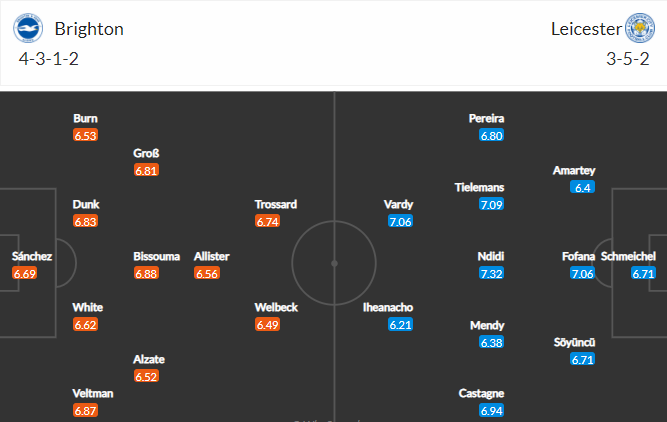Click Castagne's 6.94 rating badge

pos(491,411)
